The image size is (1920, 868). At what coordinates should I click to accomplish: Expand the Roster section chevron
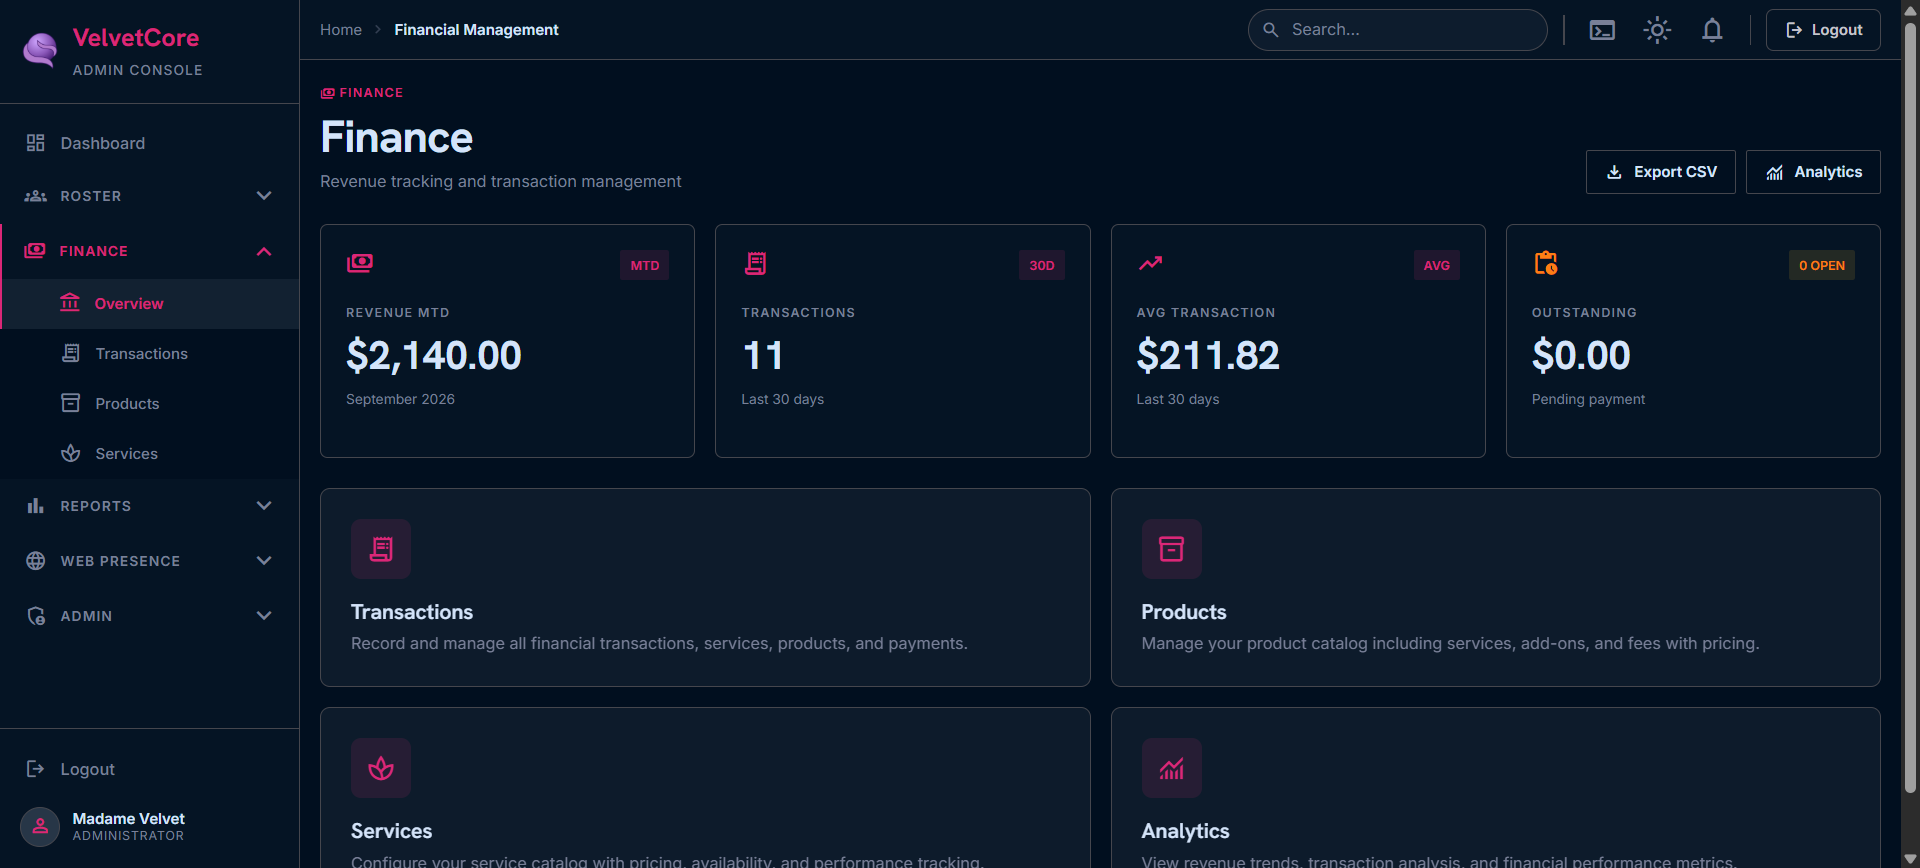pos(264,196)
